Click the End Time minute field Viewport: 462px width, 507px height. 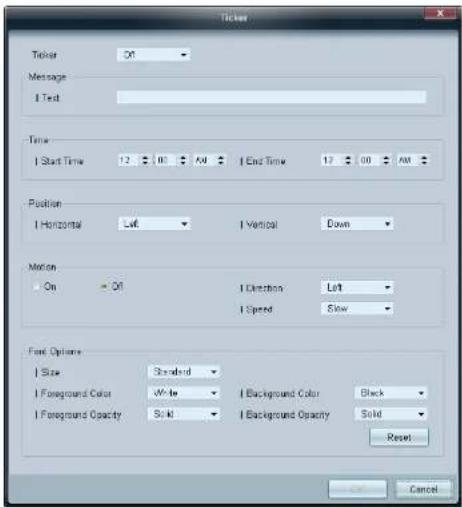(370, 160)
